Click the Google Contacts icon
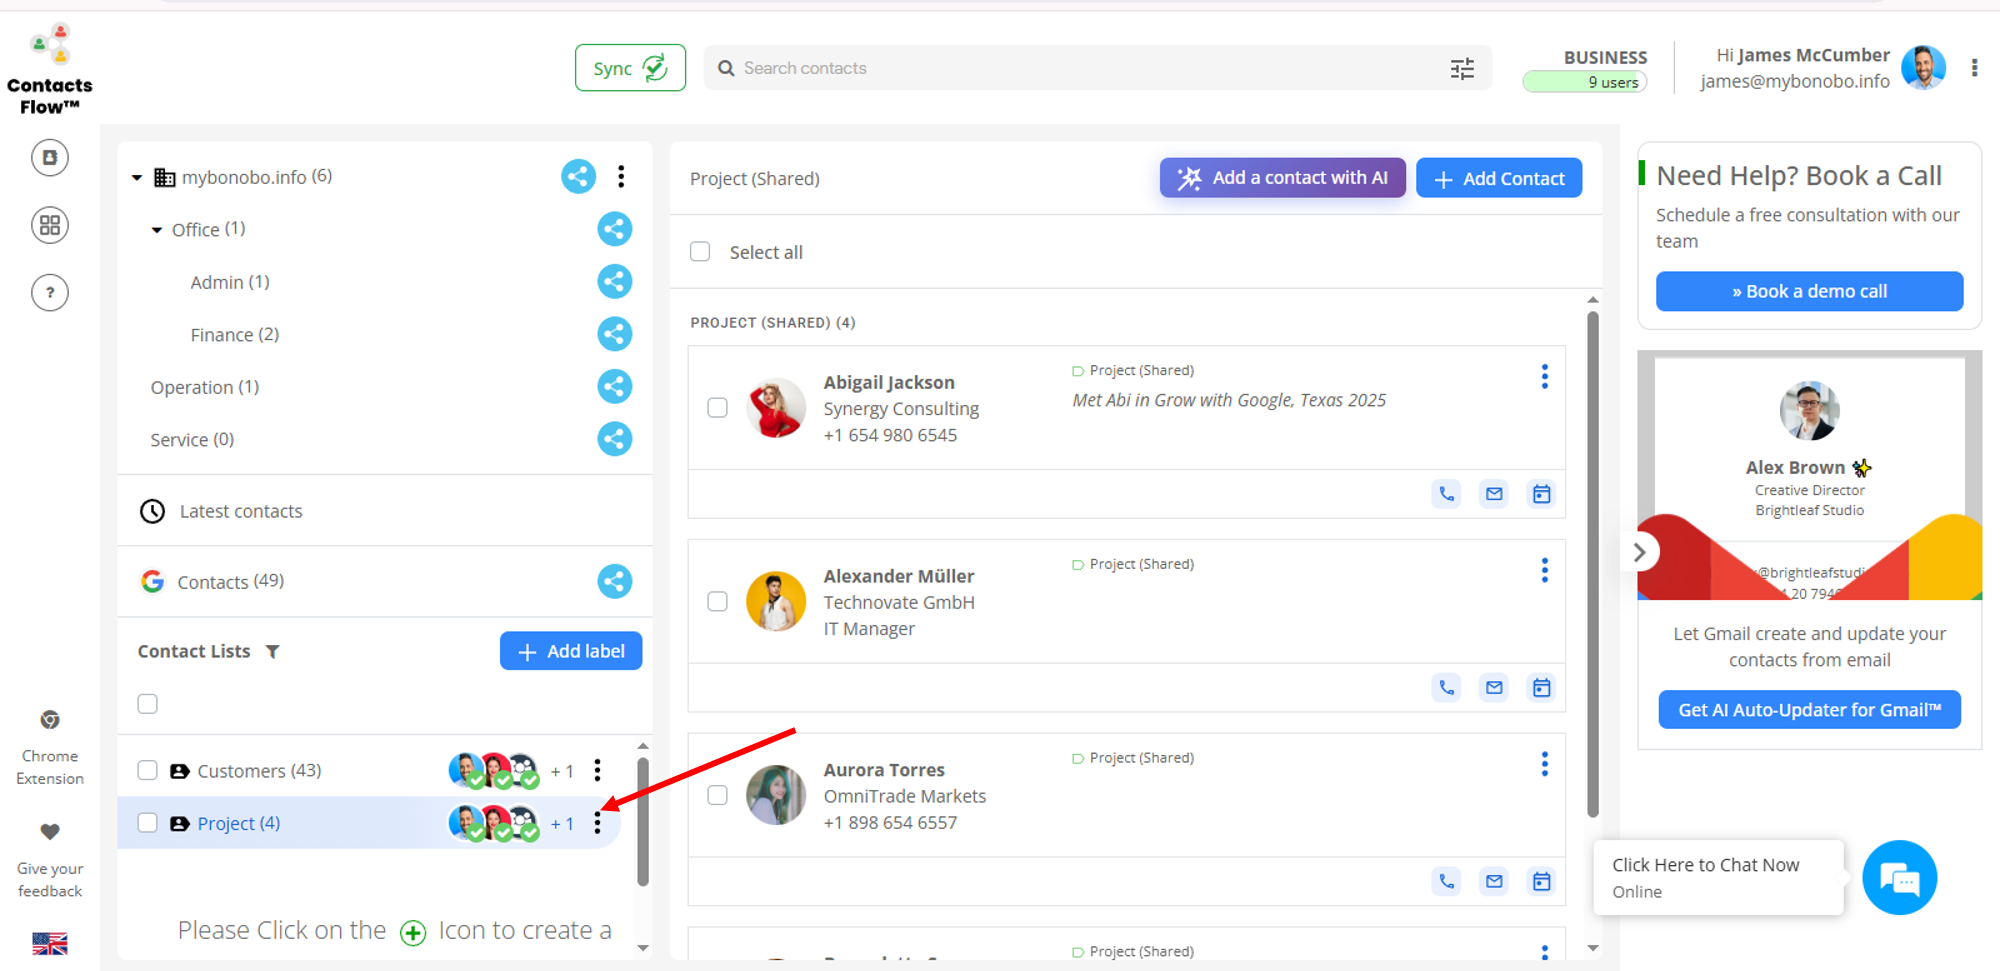The height and width of the screenshot is (971, 2000). 153,581
